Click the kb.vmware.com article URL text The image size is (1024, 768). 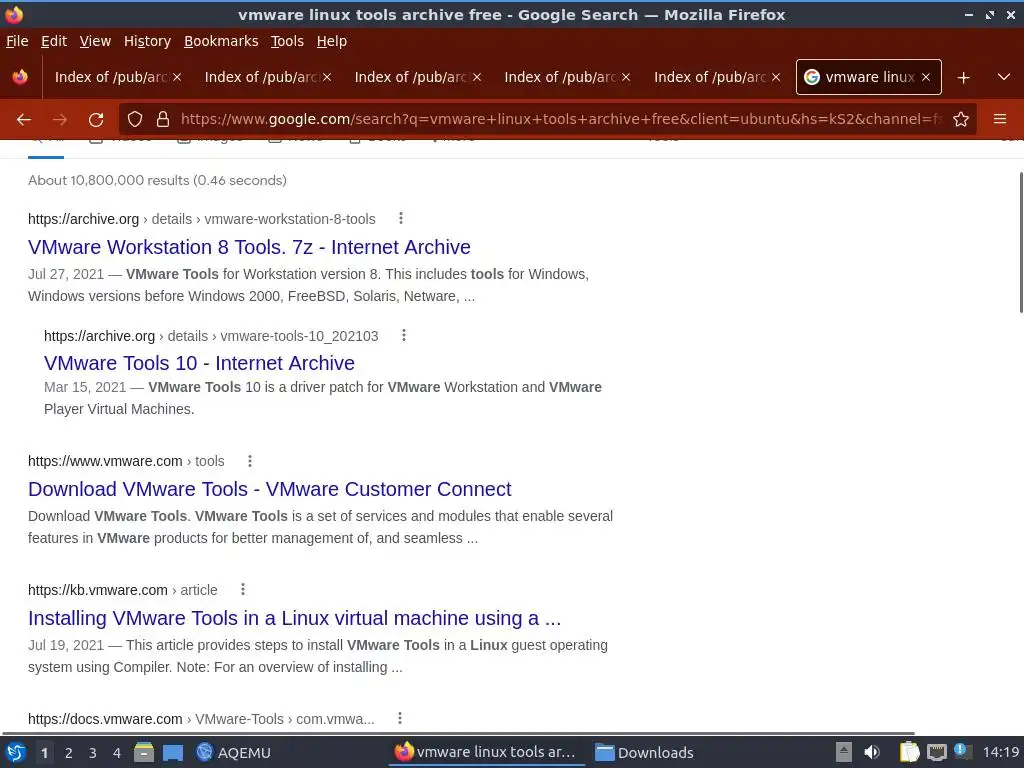[123, 590]
